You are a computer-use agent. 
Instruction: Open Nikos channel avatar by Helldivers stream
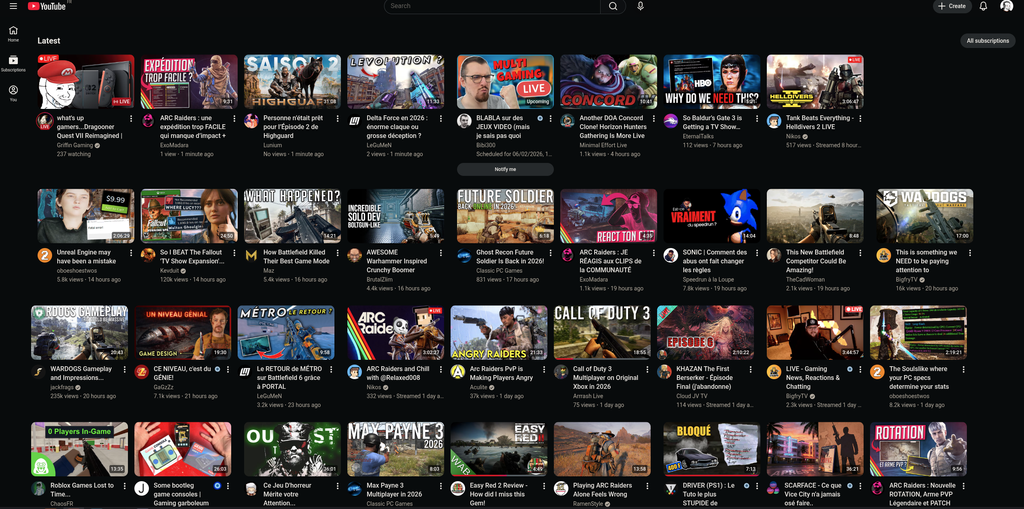click(774, 121)
